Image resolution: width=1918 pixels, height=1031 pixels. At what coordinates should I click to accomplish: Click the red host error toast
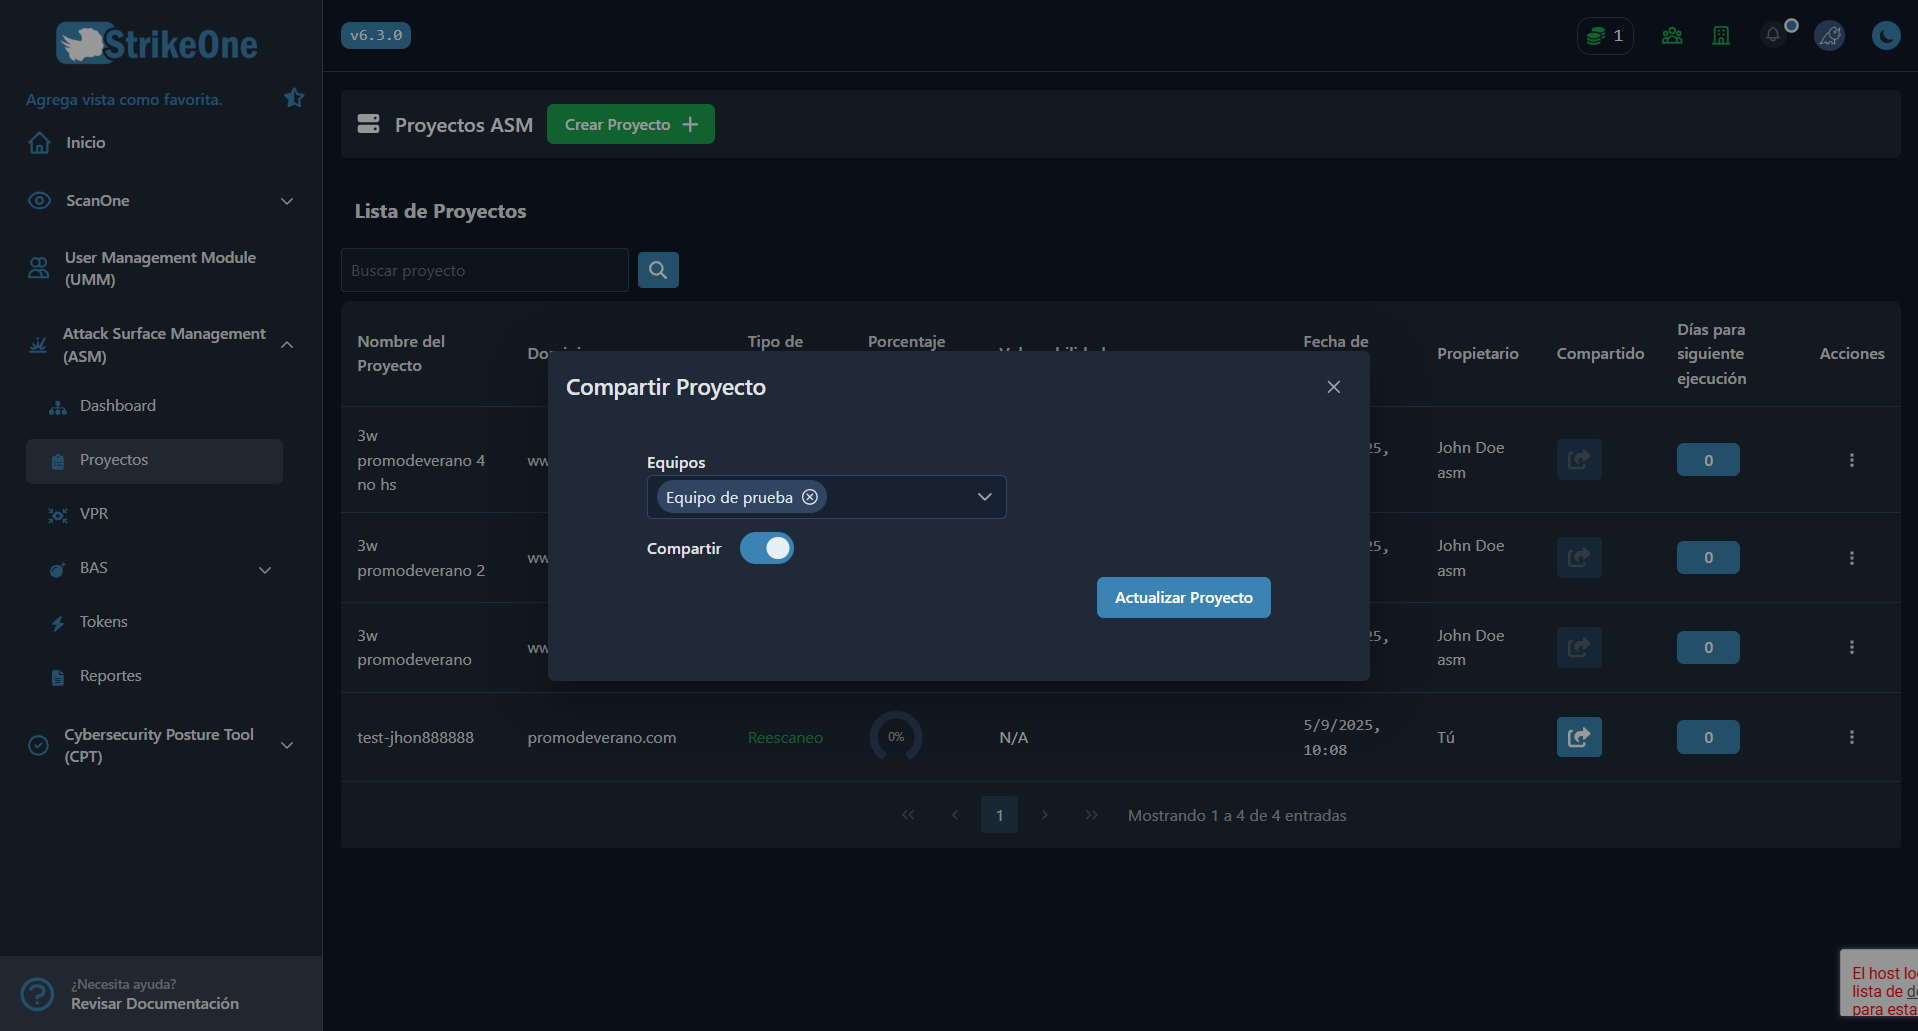pyautogui.click(x=1880, y=984)
